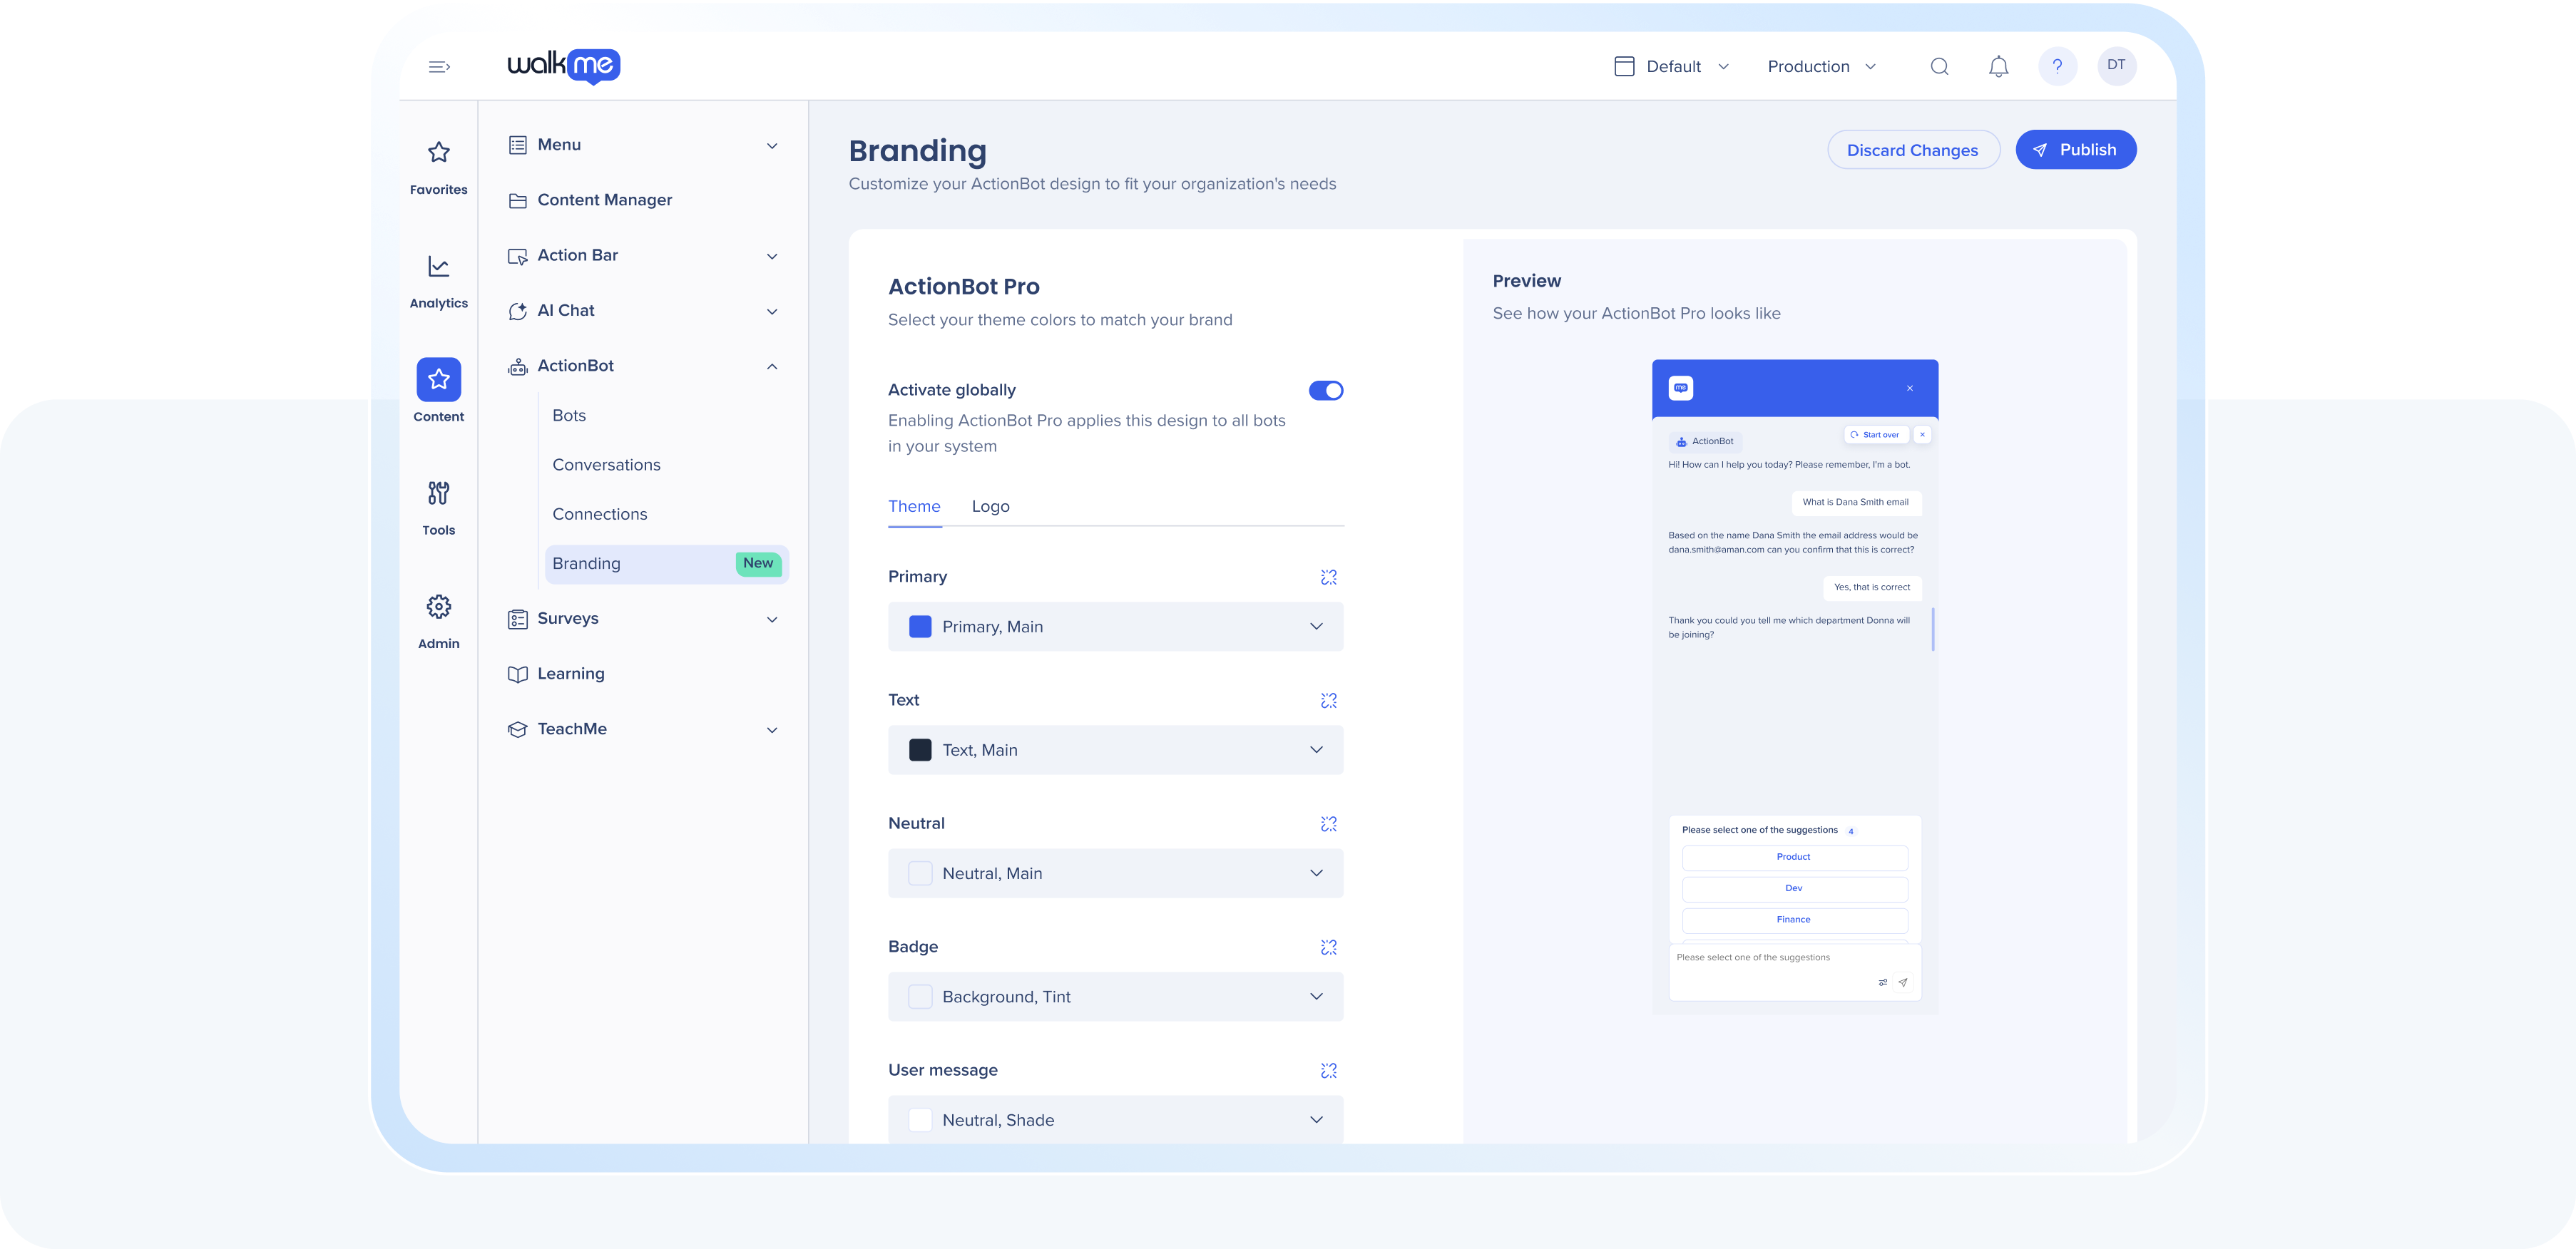
Task: Click the WalkMe logo
Action: (564, 66)
